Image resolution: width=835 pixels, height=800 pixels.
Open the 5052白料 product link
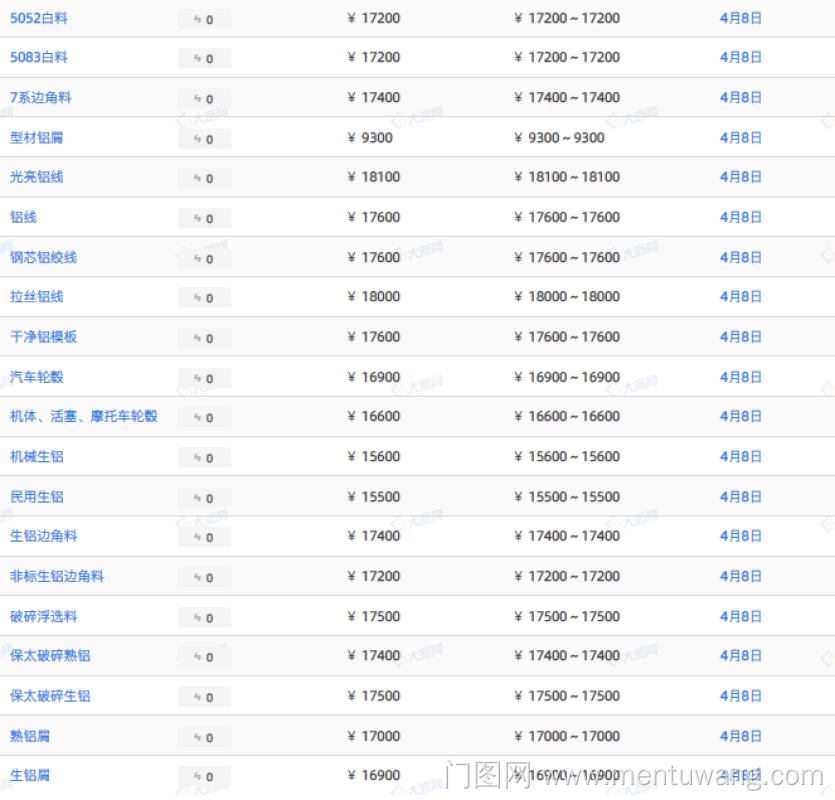39,18
